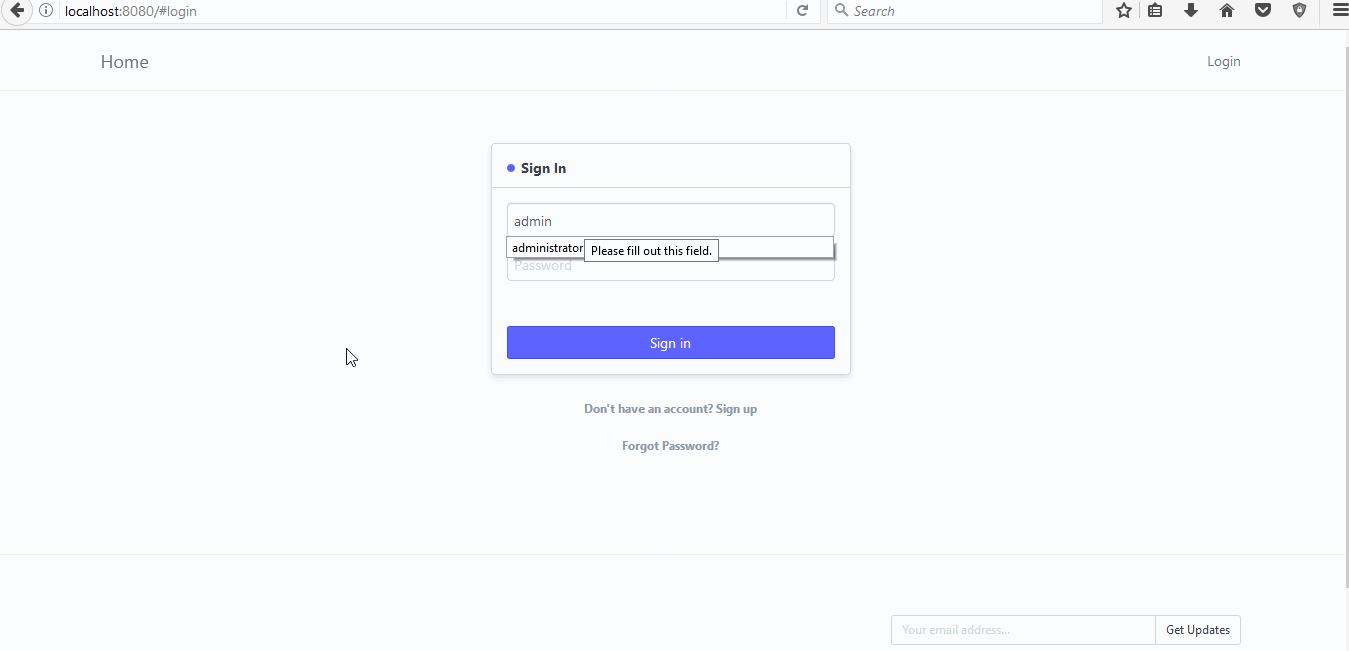
Task: Open the Firefox hamburger menu
Action: point(1339,11)
